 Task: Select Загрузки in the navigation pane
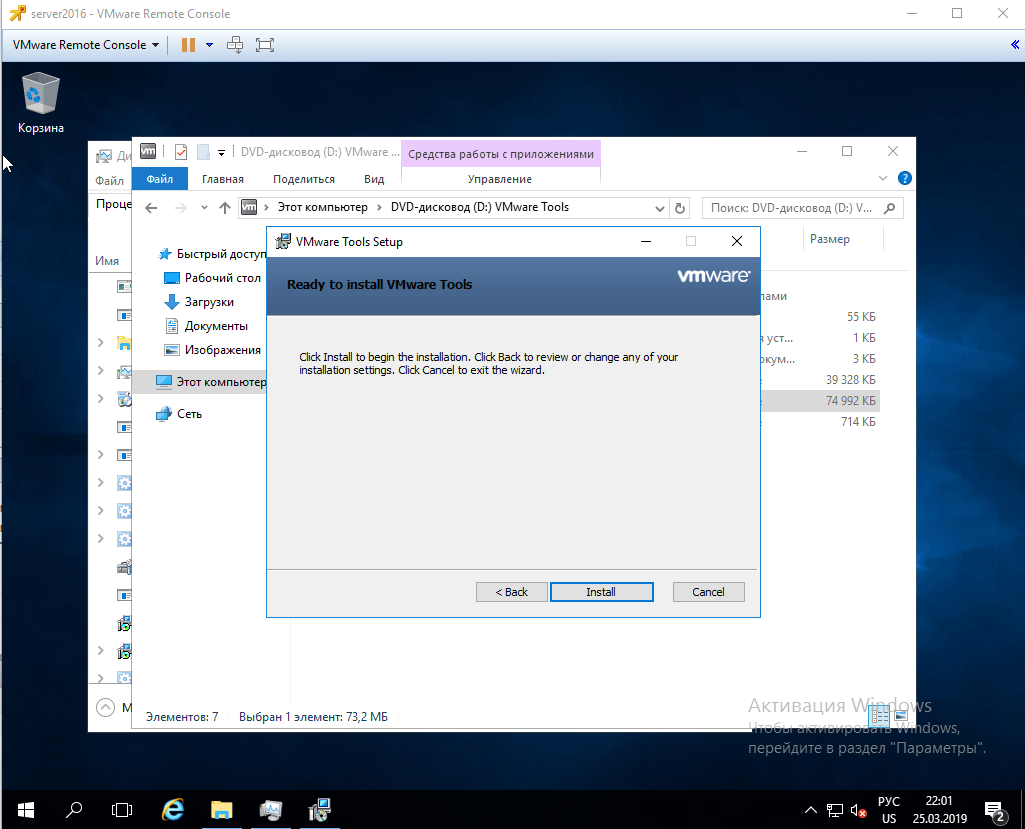pyautogui.click(x=209, y=302)
